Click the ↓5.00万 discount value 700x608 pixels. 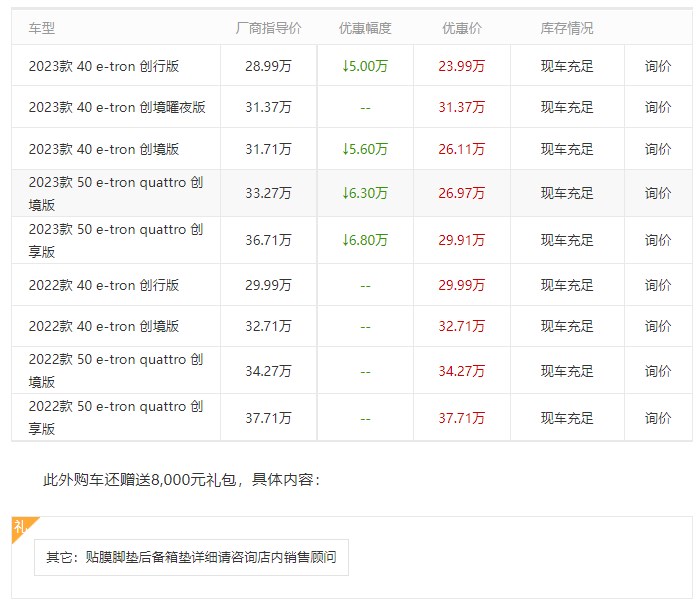365,66
